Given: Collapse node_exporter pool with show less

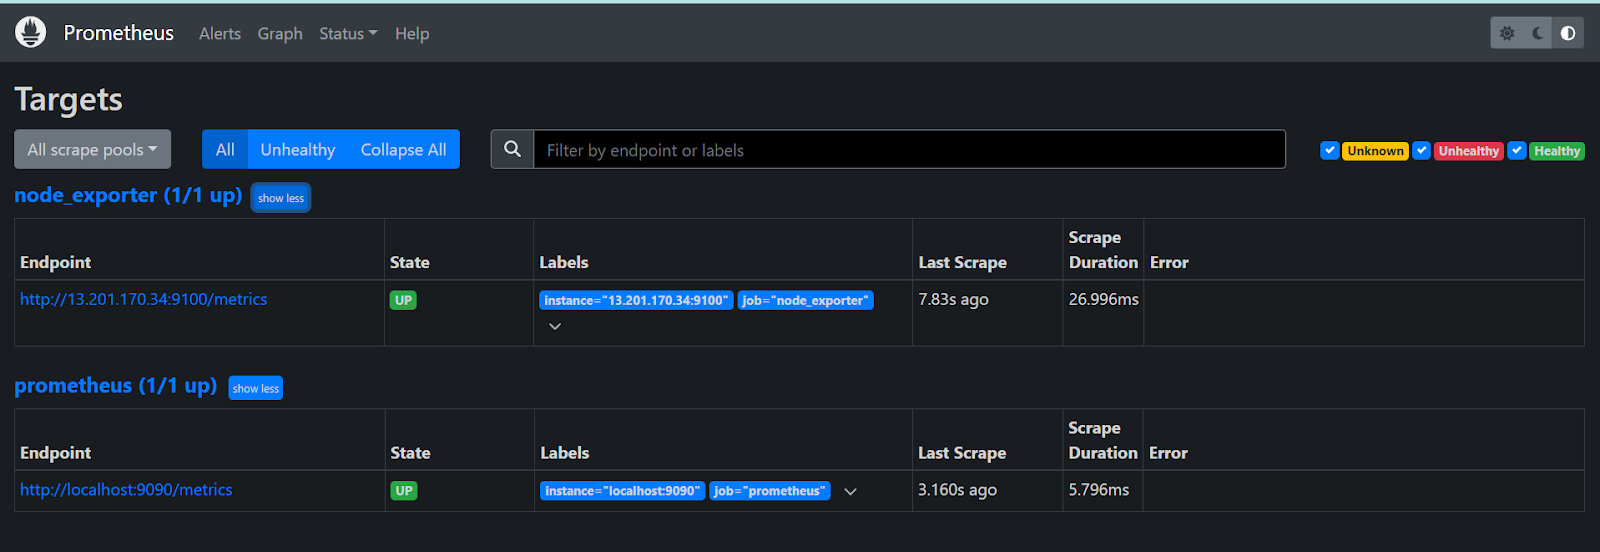Looking at the screenshot, I should [x=281, y=198].
